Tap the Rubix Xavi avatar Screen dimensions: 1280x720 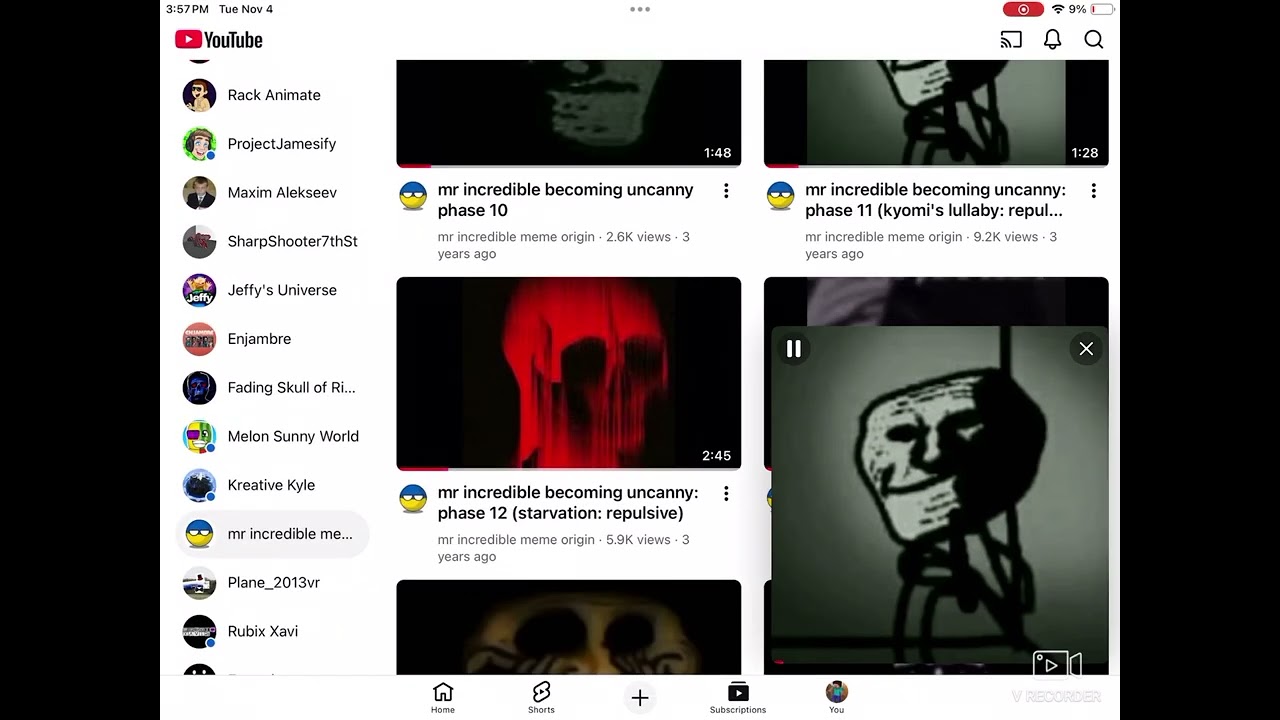(x=199, y=631)
